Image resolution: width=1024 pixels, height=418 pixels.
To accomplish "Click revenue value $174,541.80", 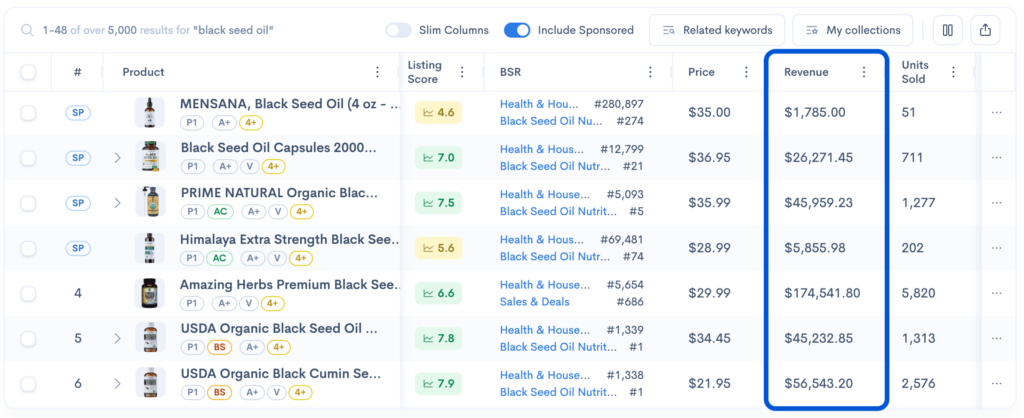I will (x=822, y=293).
